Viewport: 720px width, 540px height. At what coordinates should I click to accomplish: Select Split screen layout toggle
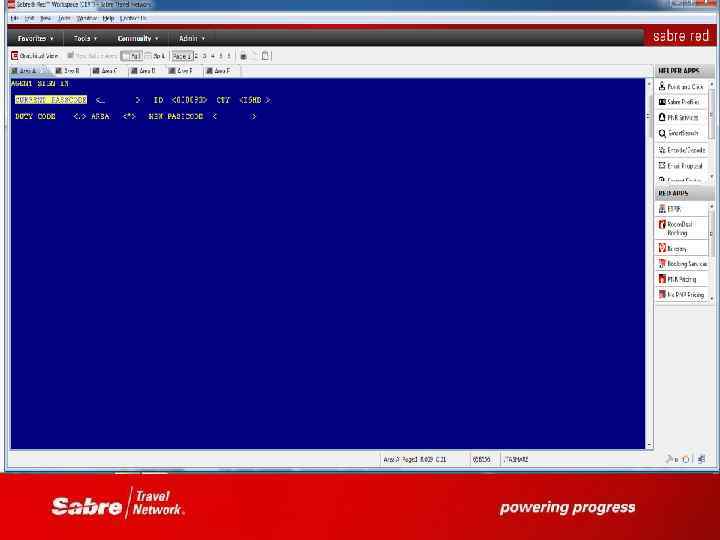point(155,56)
